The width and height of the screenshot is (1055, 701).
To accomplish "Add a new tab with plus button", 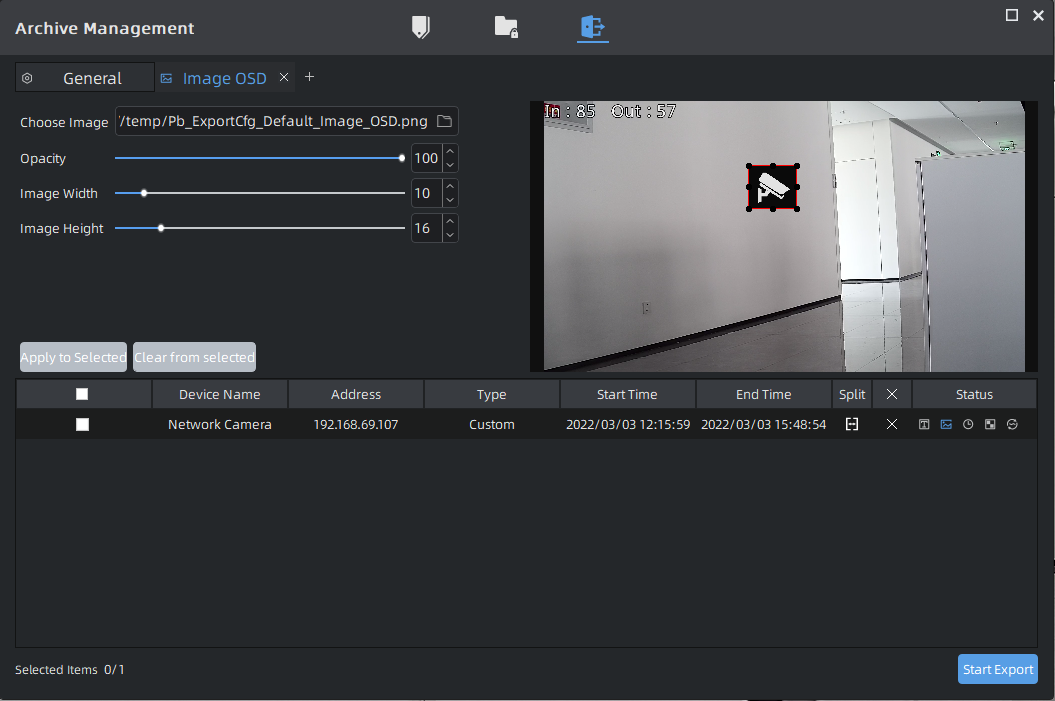I will pyautogui.click(x=309, y=77).
